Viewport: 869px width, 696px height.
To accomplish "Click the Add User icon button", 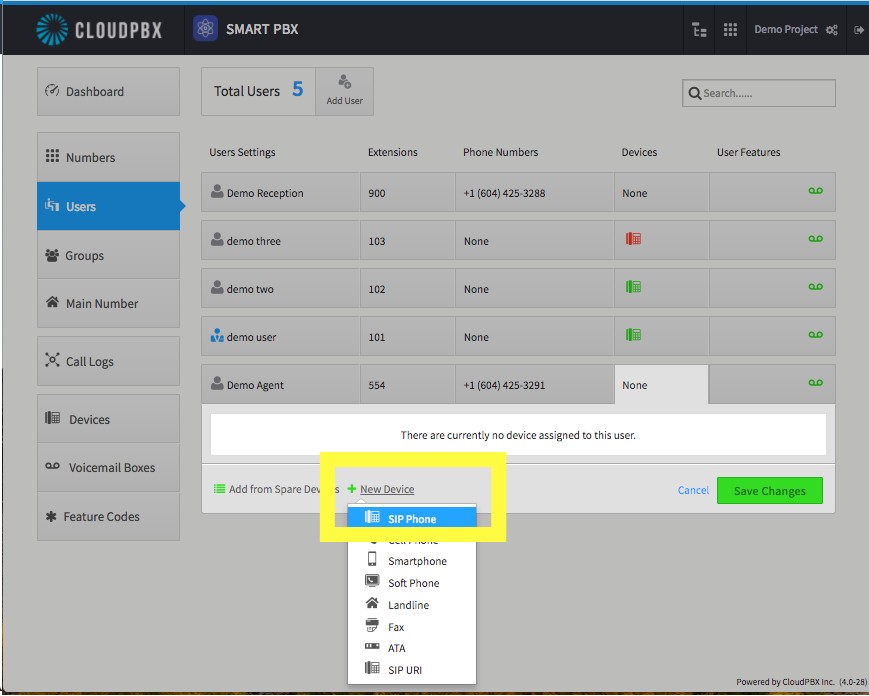I will 344,91.
